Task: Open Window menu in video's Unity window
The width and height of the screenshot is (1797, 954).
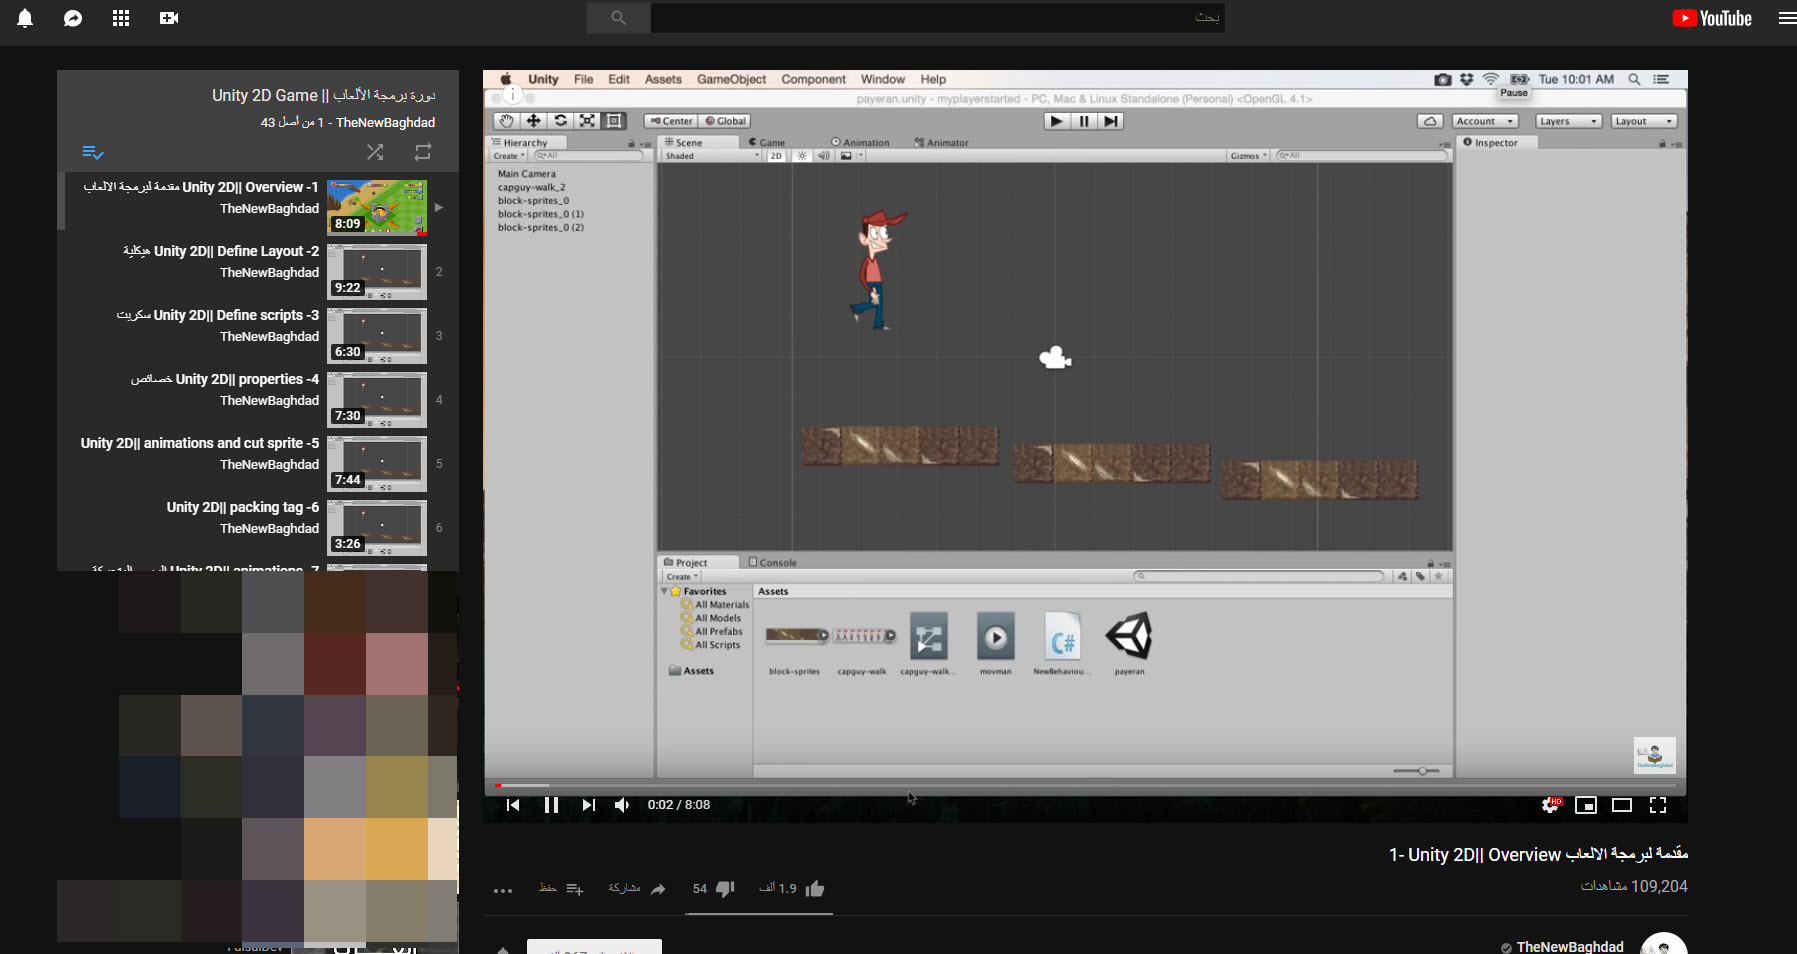Action: tap(883, 79)
